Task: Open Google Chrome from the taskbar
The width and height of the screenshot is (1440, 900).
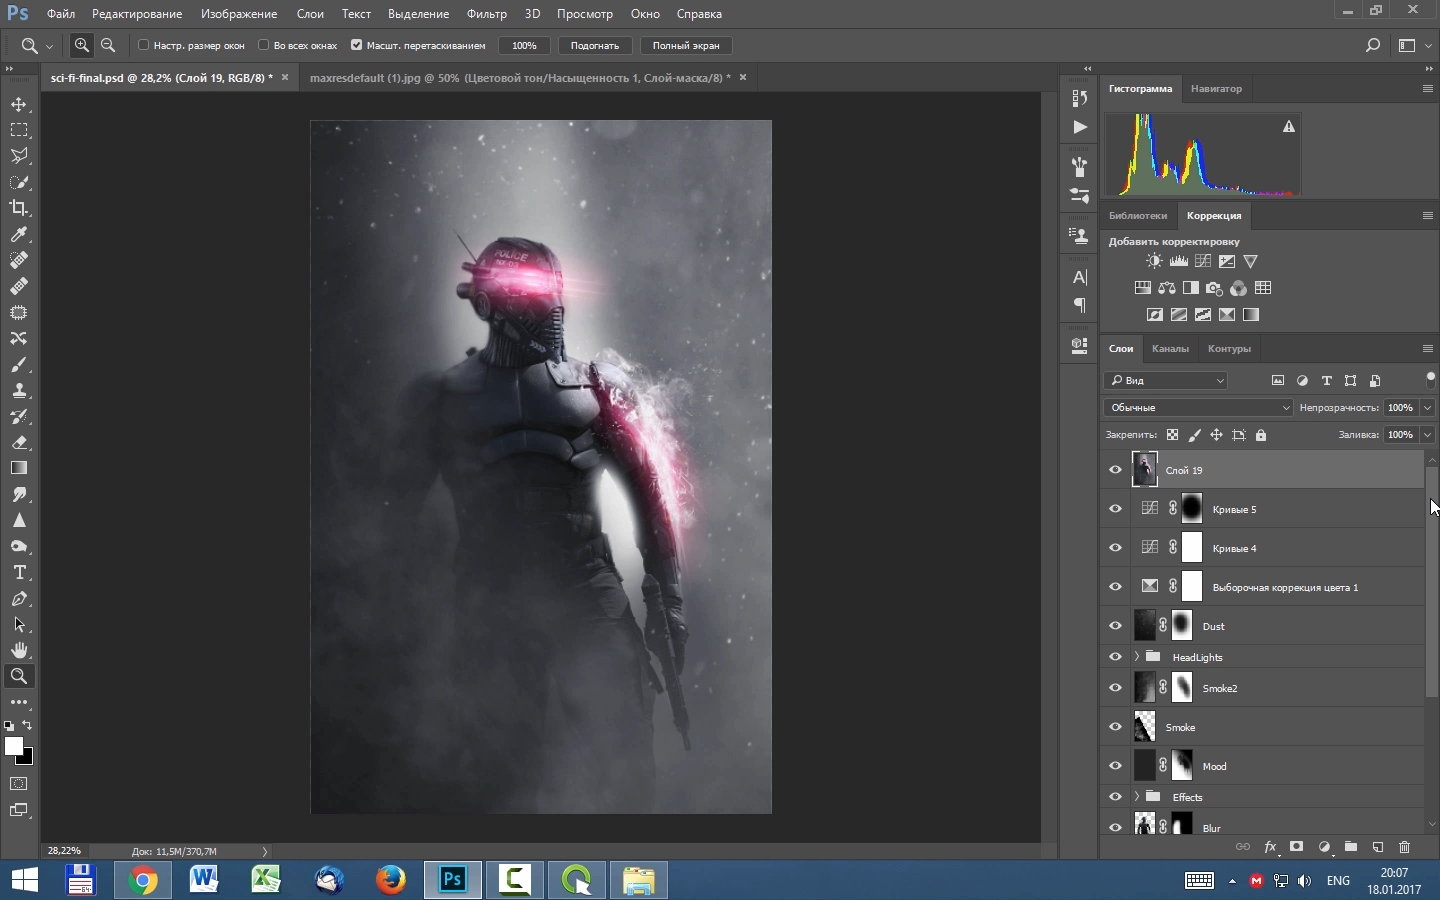Action: [143, 880]
